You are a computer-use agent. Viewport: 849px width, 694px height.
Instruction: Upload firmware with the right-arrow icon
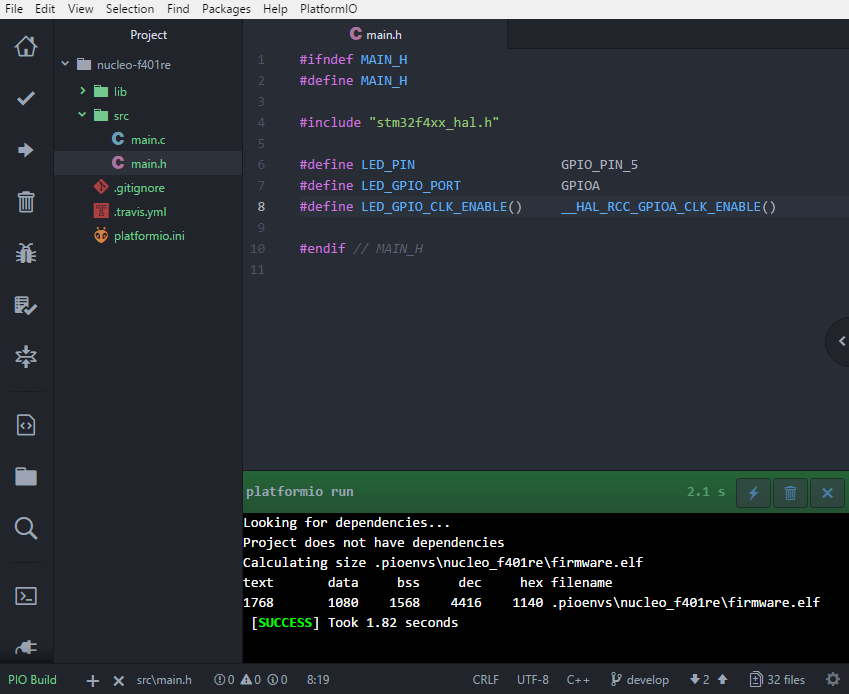25,150
